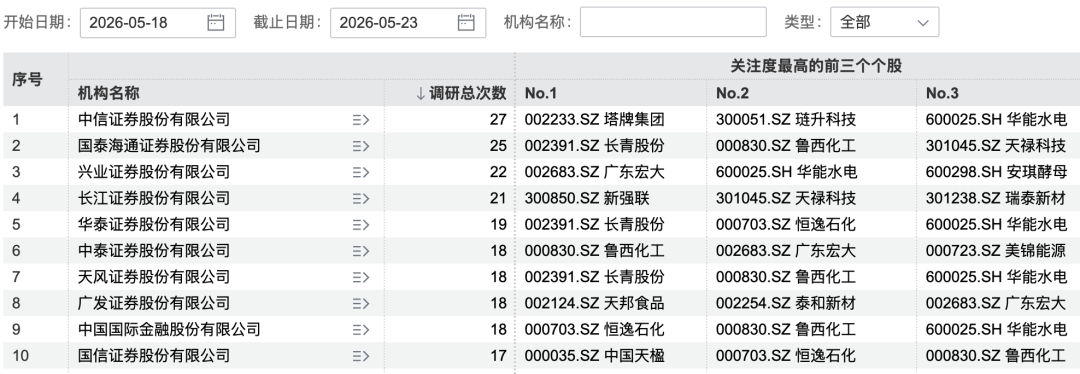Image resolution: width=1080 pixels, height=374 pixels.
Task: Click stock 600298.SH 安琪酵母
Action: 996,172
